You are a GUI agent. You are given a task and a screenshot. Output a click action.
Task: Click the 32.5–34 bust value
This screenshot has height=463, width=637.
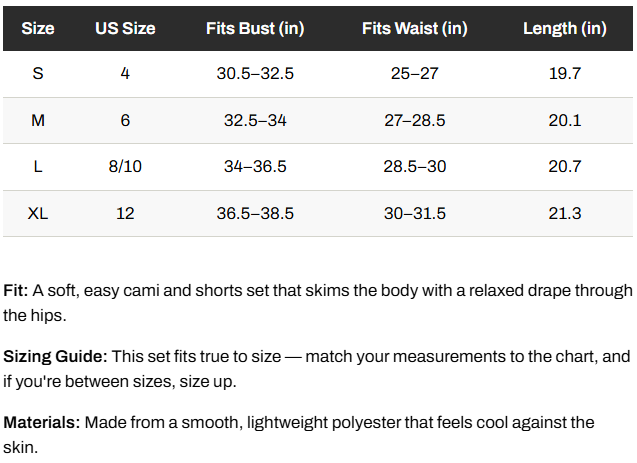click(255, 120)
